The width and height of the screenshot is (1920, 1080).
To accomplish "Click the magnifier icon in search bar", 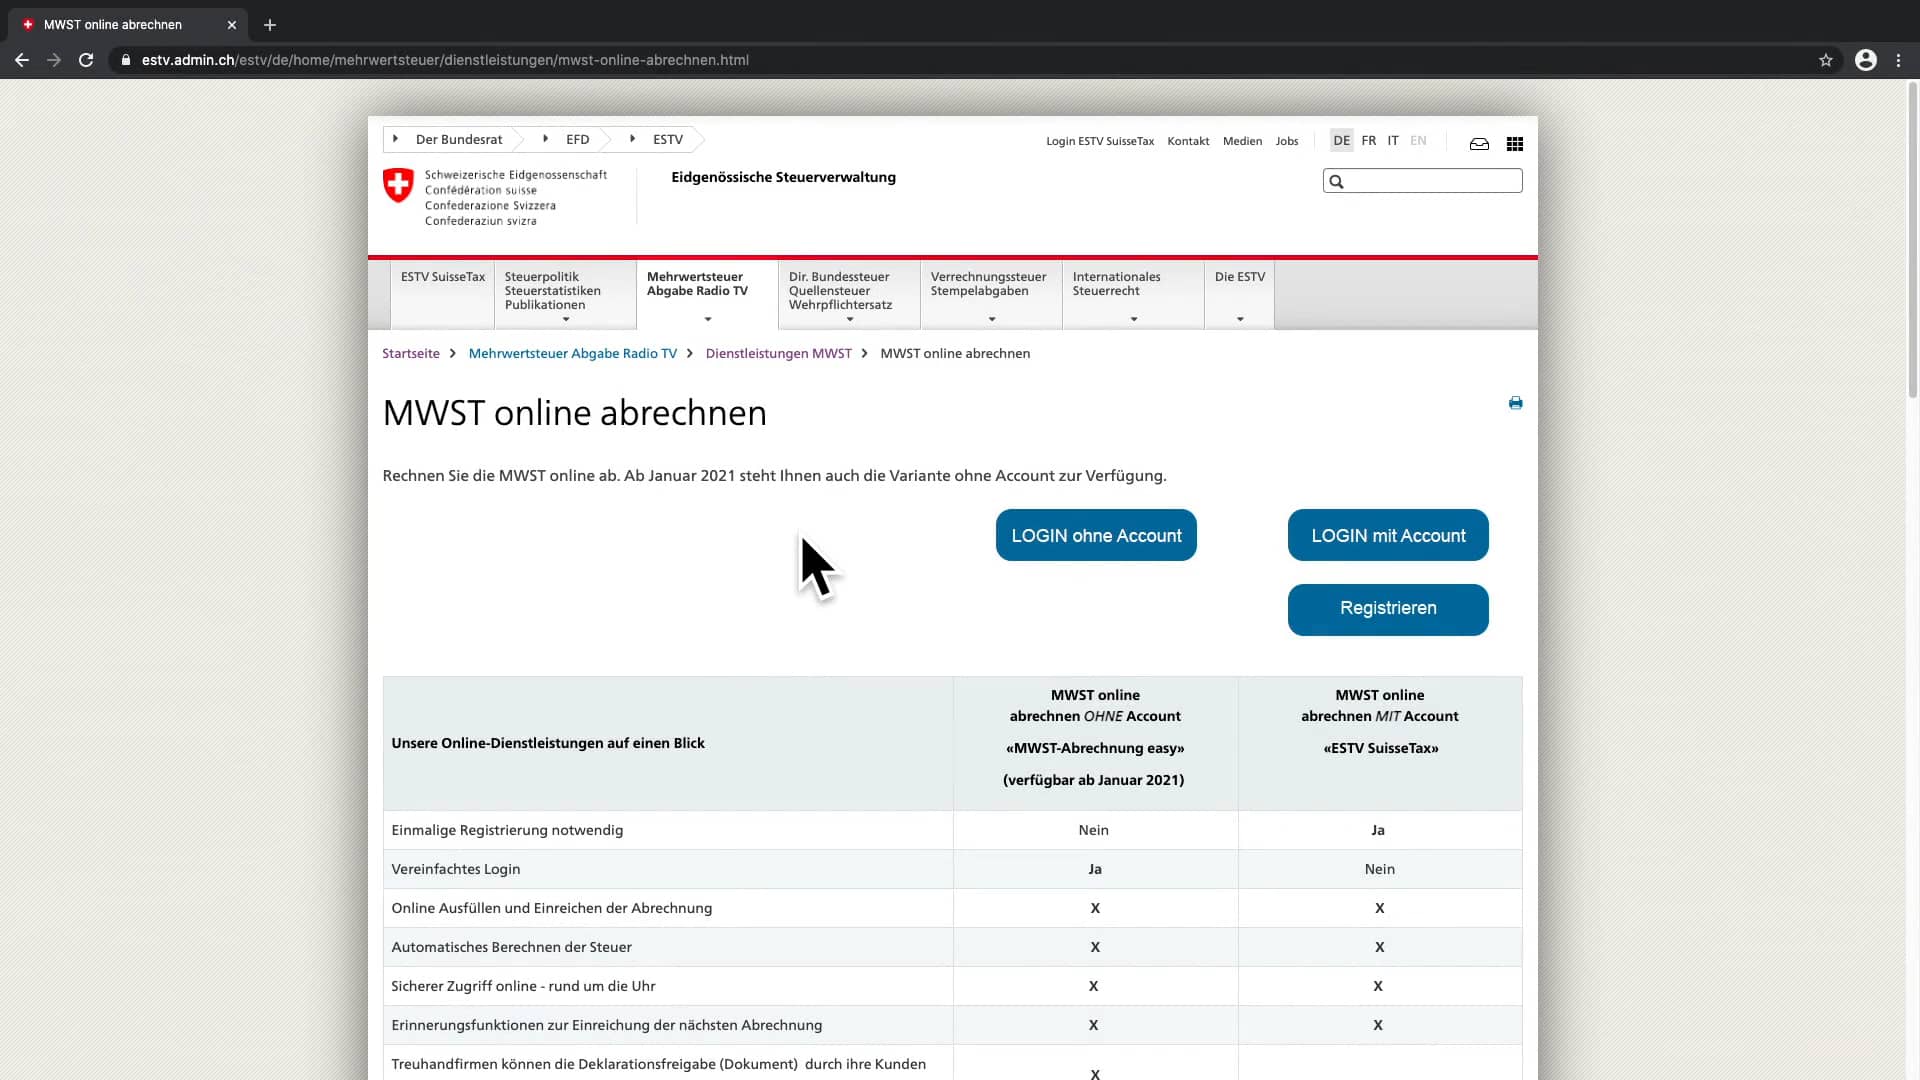I will (x=1338, y=181).
